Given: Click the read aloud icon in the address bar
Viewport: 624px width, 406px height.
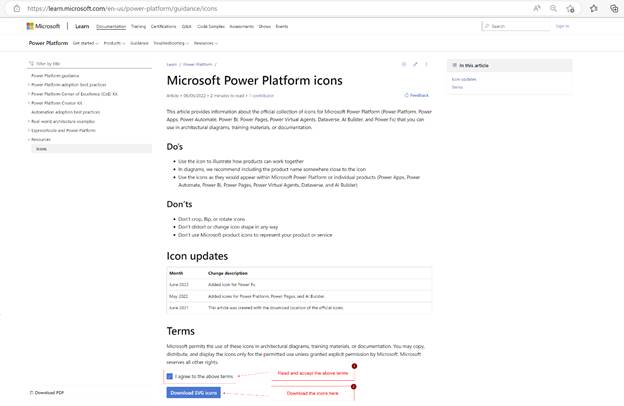Looking at the screenshot, I should click(x=537, y=8).
